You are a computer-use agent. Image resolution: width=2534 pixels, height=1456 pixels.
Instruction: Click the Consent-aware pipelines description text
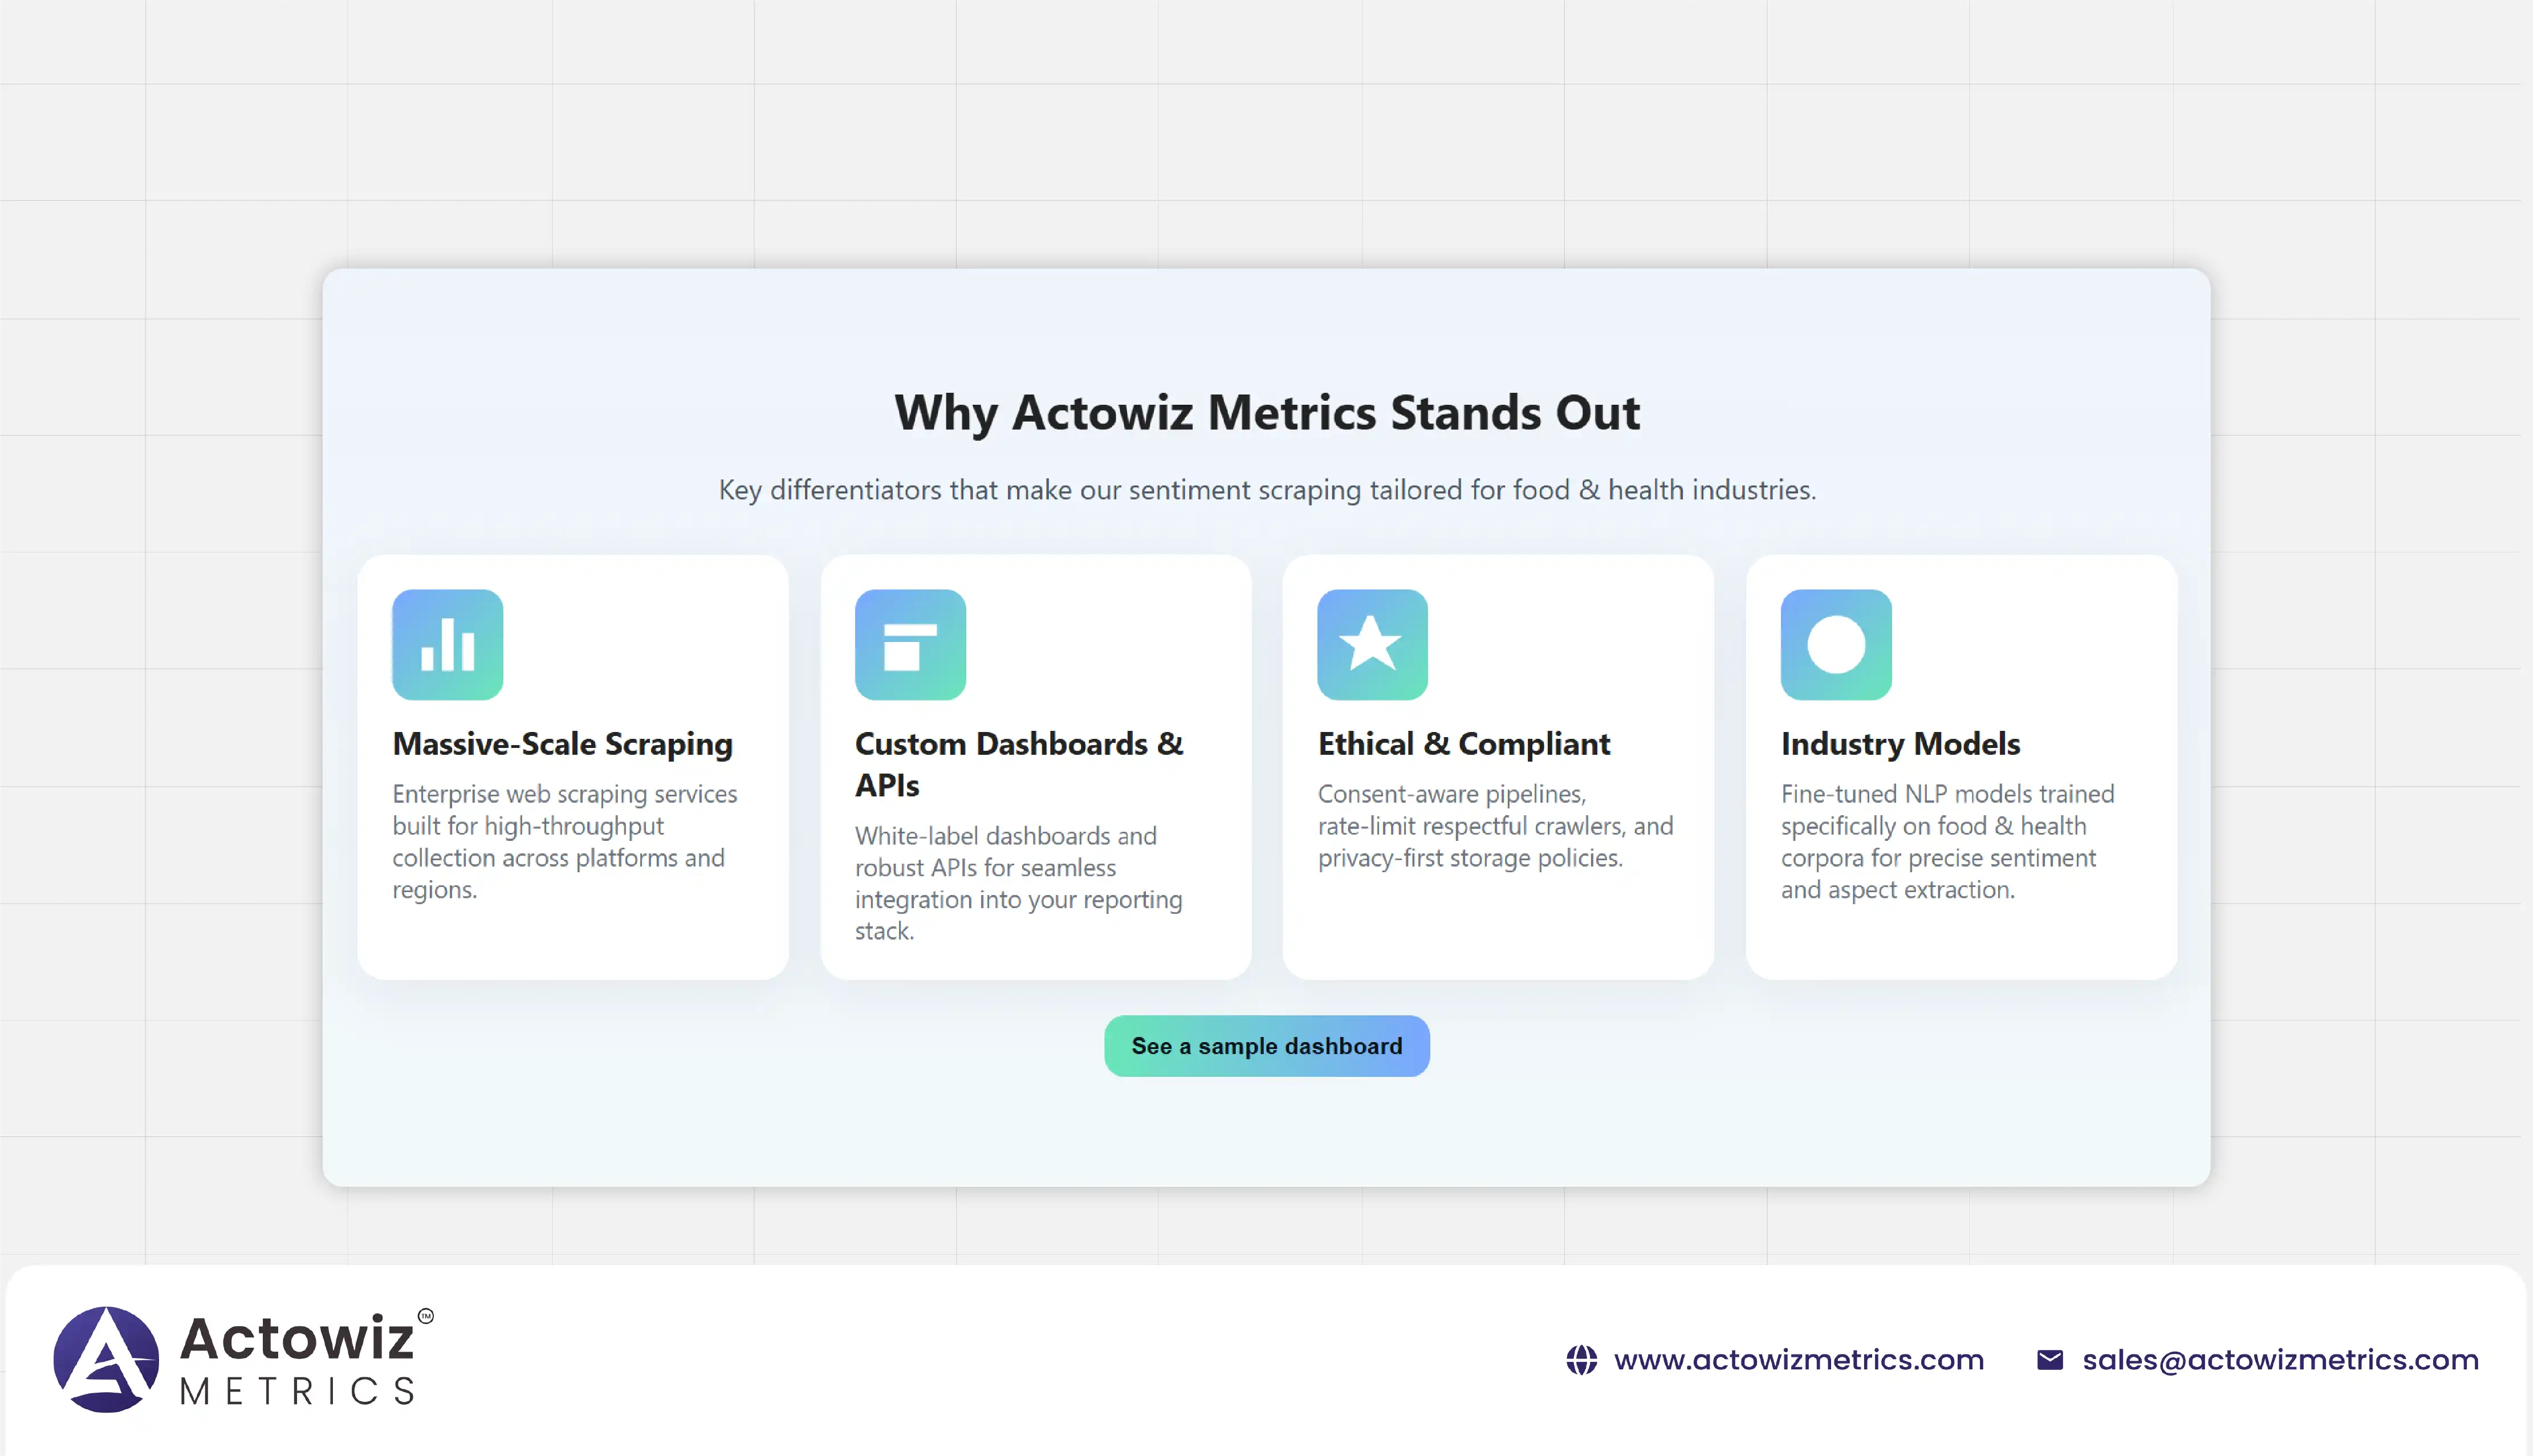coord(1494,825)
